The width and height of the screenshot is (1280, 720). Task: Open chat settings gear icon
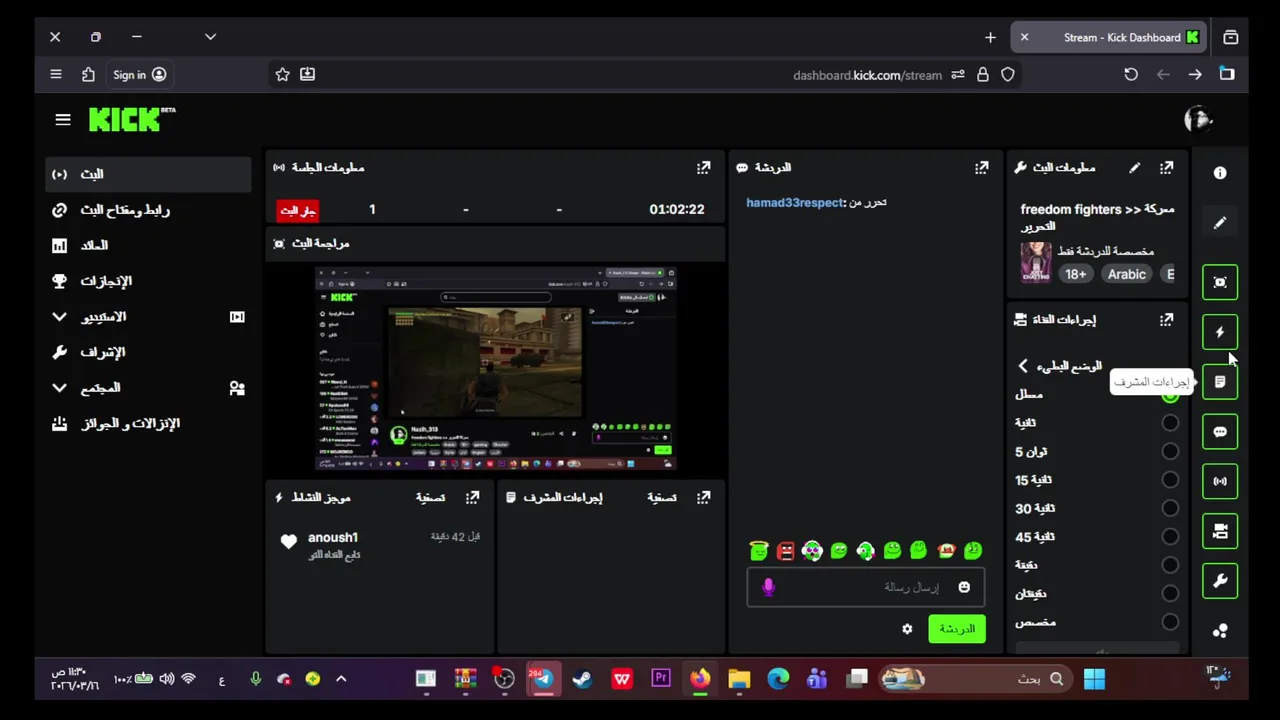click(x=907, y=629)
